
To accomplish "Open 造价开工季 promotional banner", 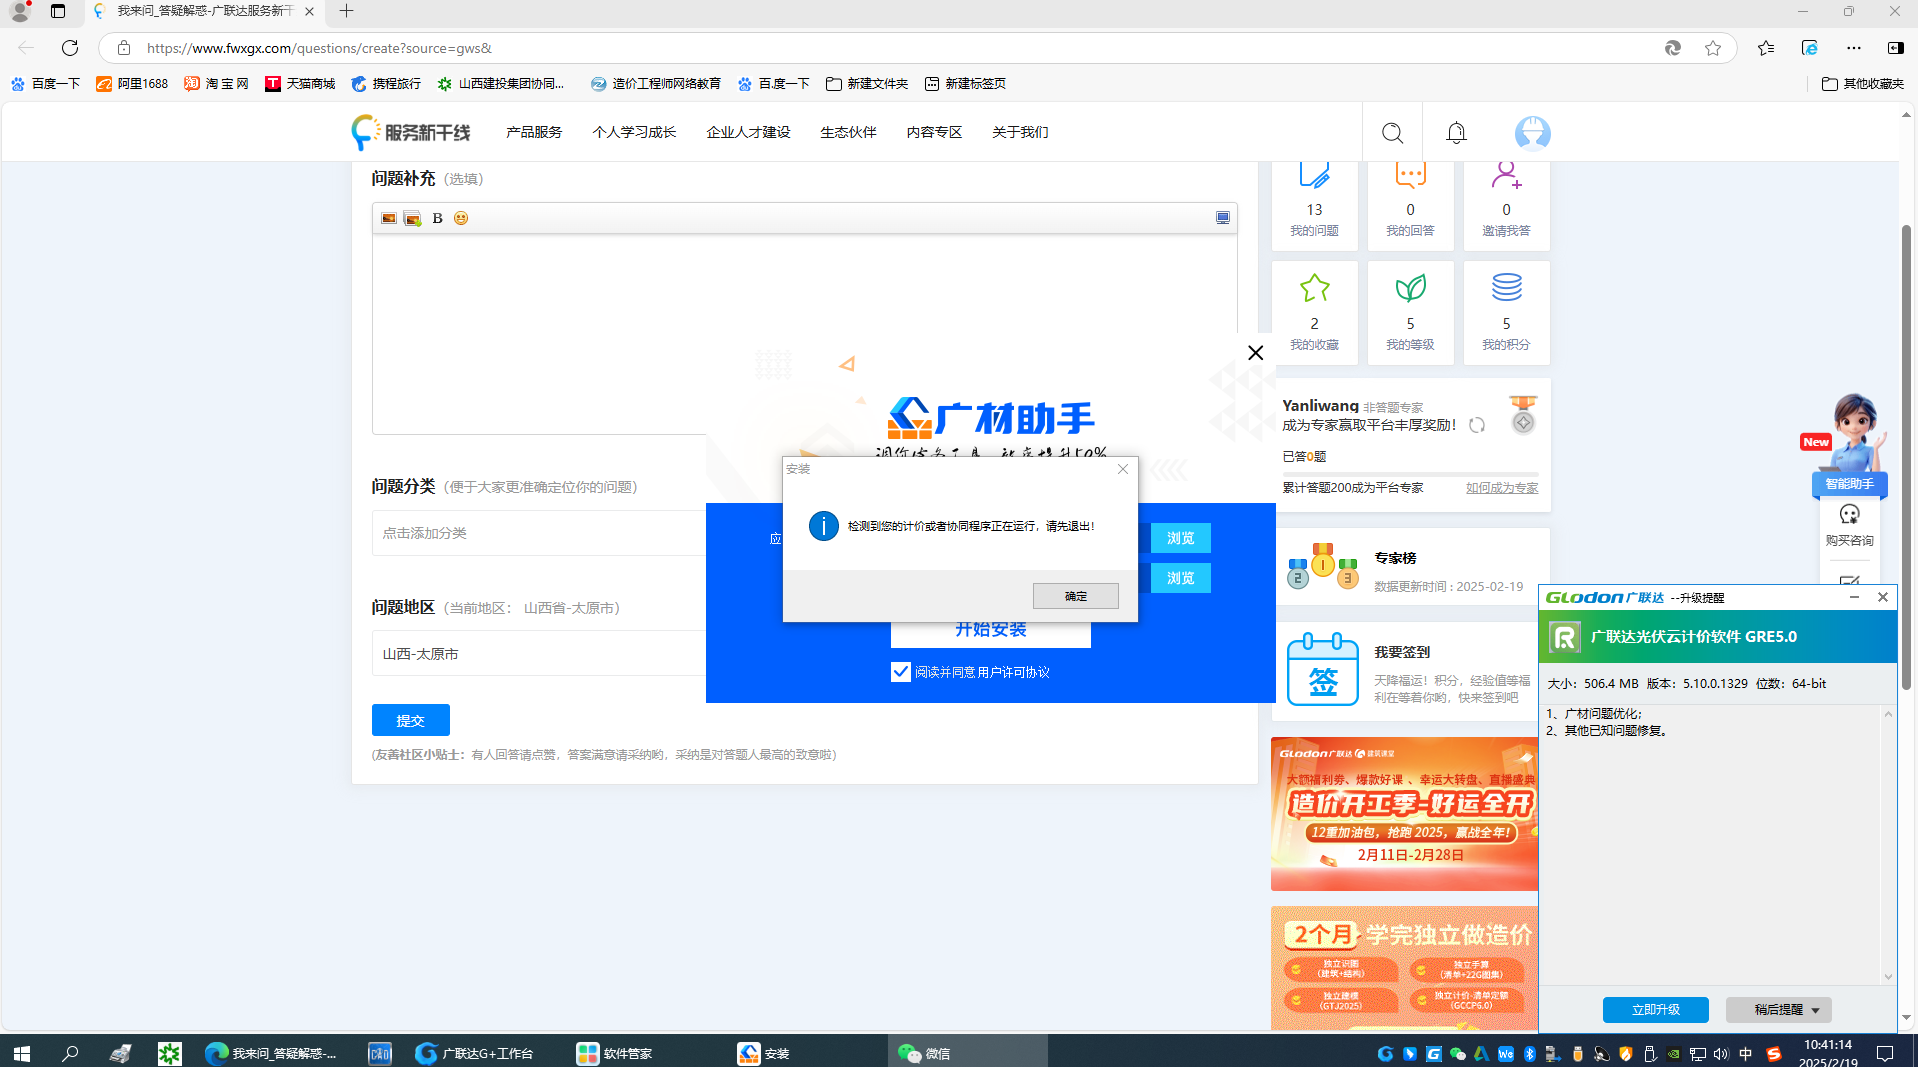I will (1404, 814).
